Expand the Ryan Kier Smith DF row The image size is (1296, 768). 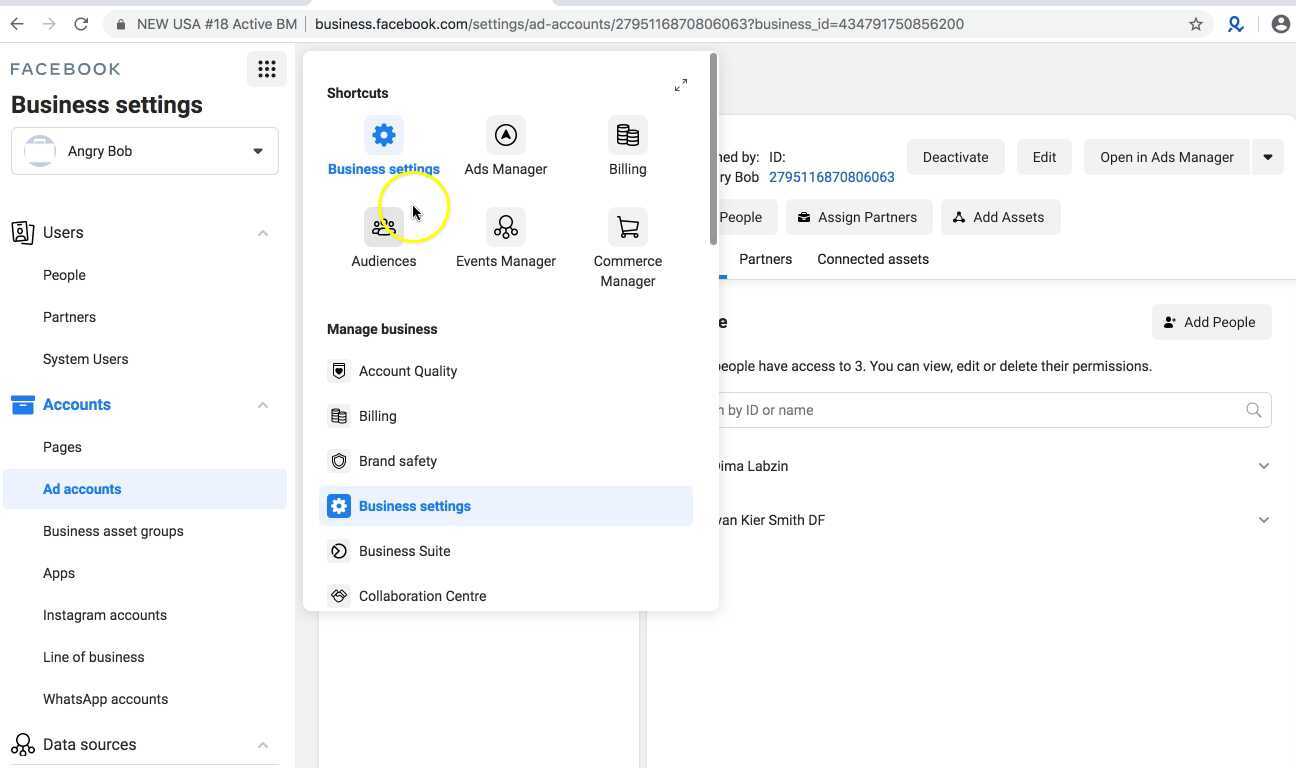click(x=1263, y=519)
